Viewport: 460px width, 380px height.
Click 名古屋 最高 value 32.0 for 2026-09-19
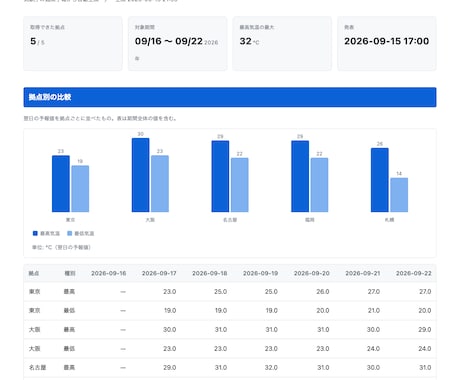pos(271,368)
